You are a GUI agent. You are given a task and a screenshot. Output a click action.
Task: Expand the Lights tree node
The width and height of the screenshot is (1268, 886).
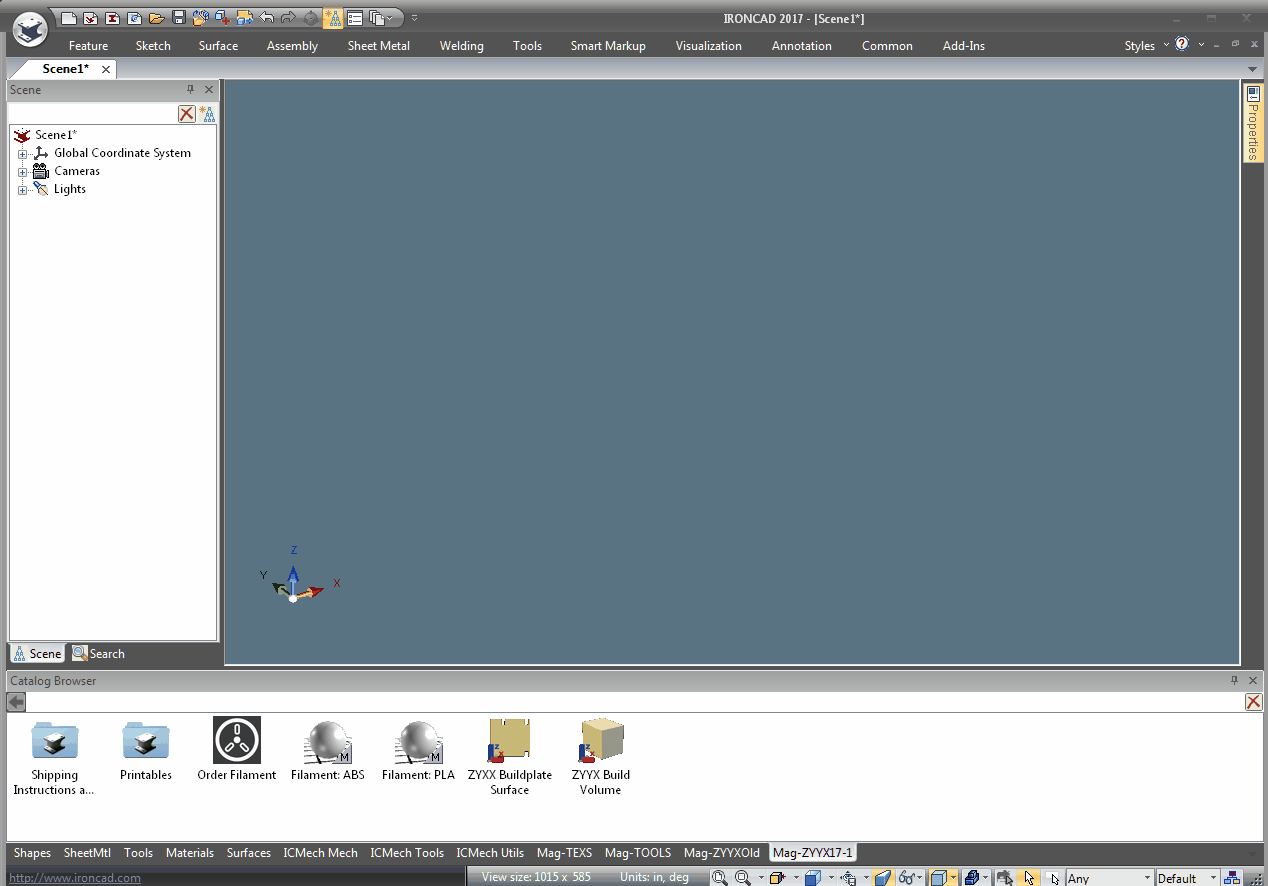point(22,190)
